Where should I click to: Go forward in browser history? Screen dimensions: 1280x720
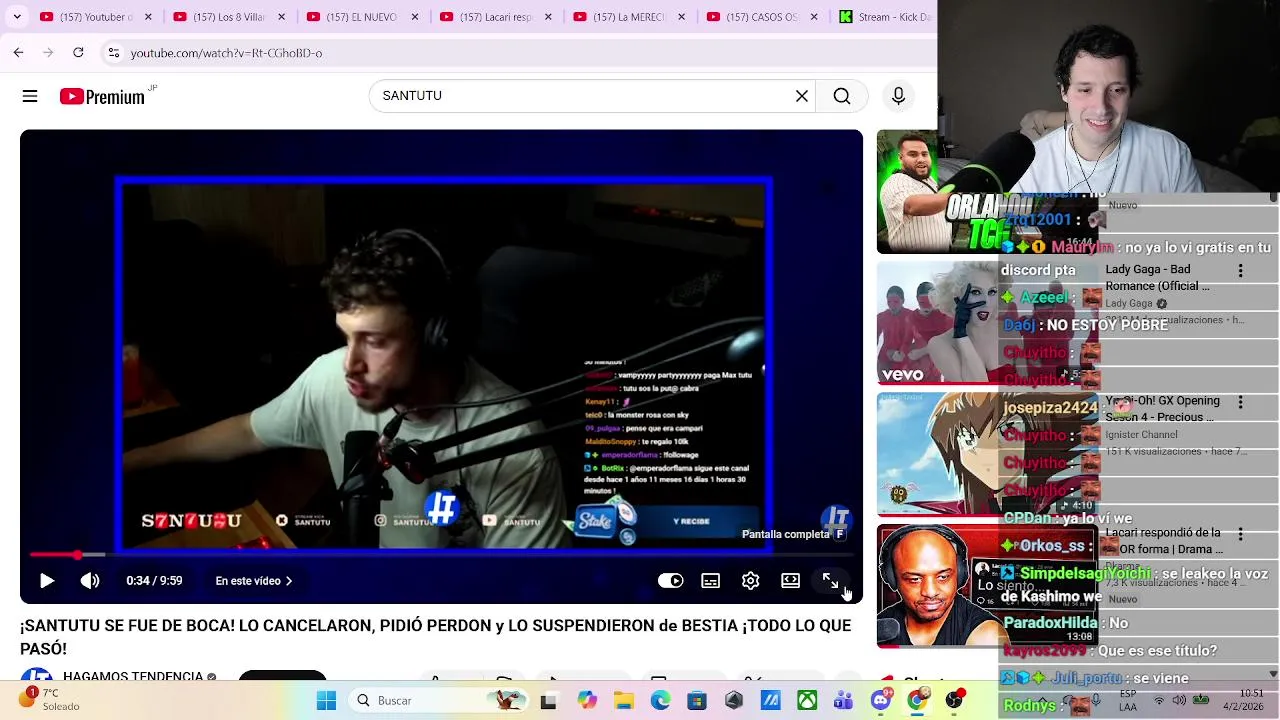(x=48, y=52)
